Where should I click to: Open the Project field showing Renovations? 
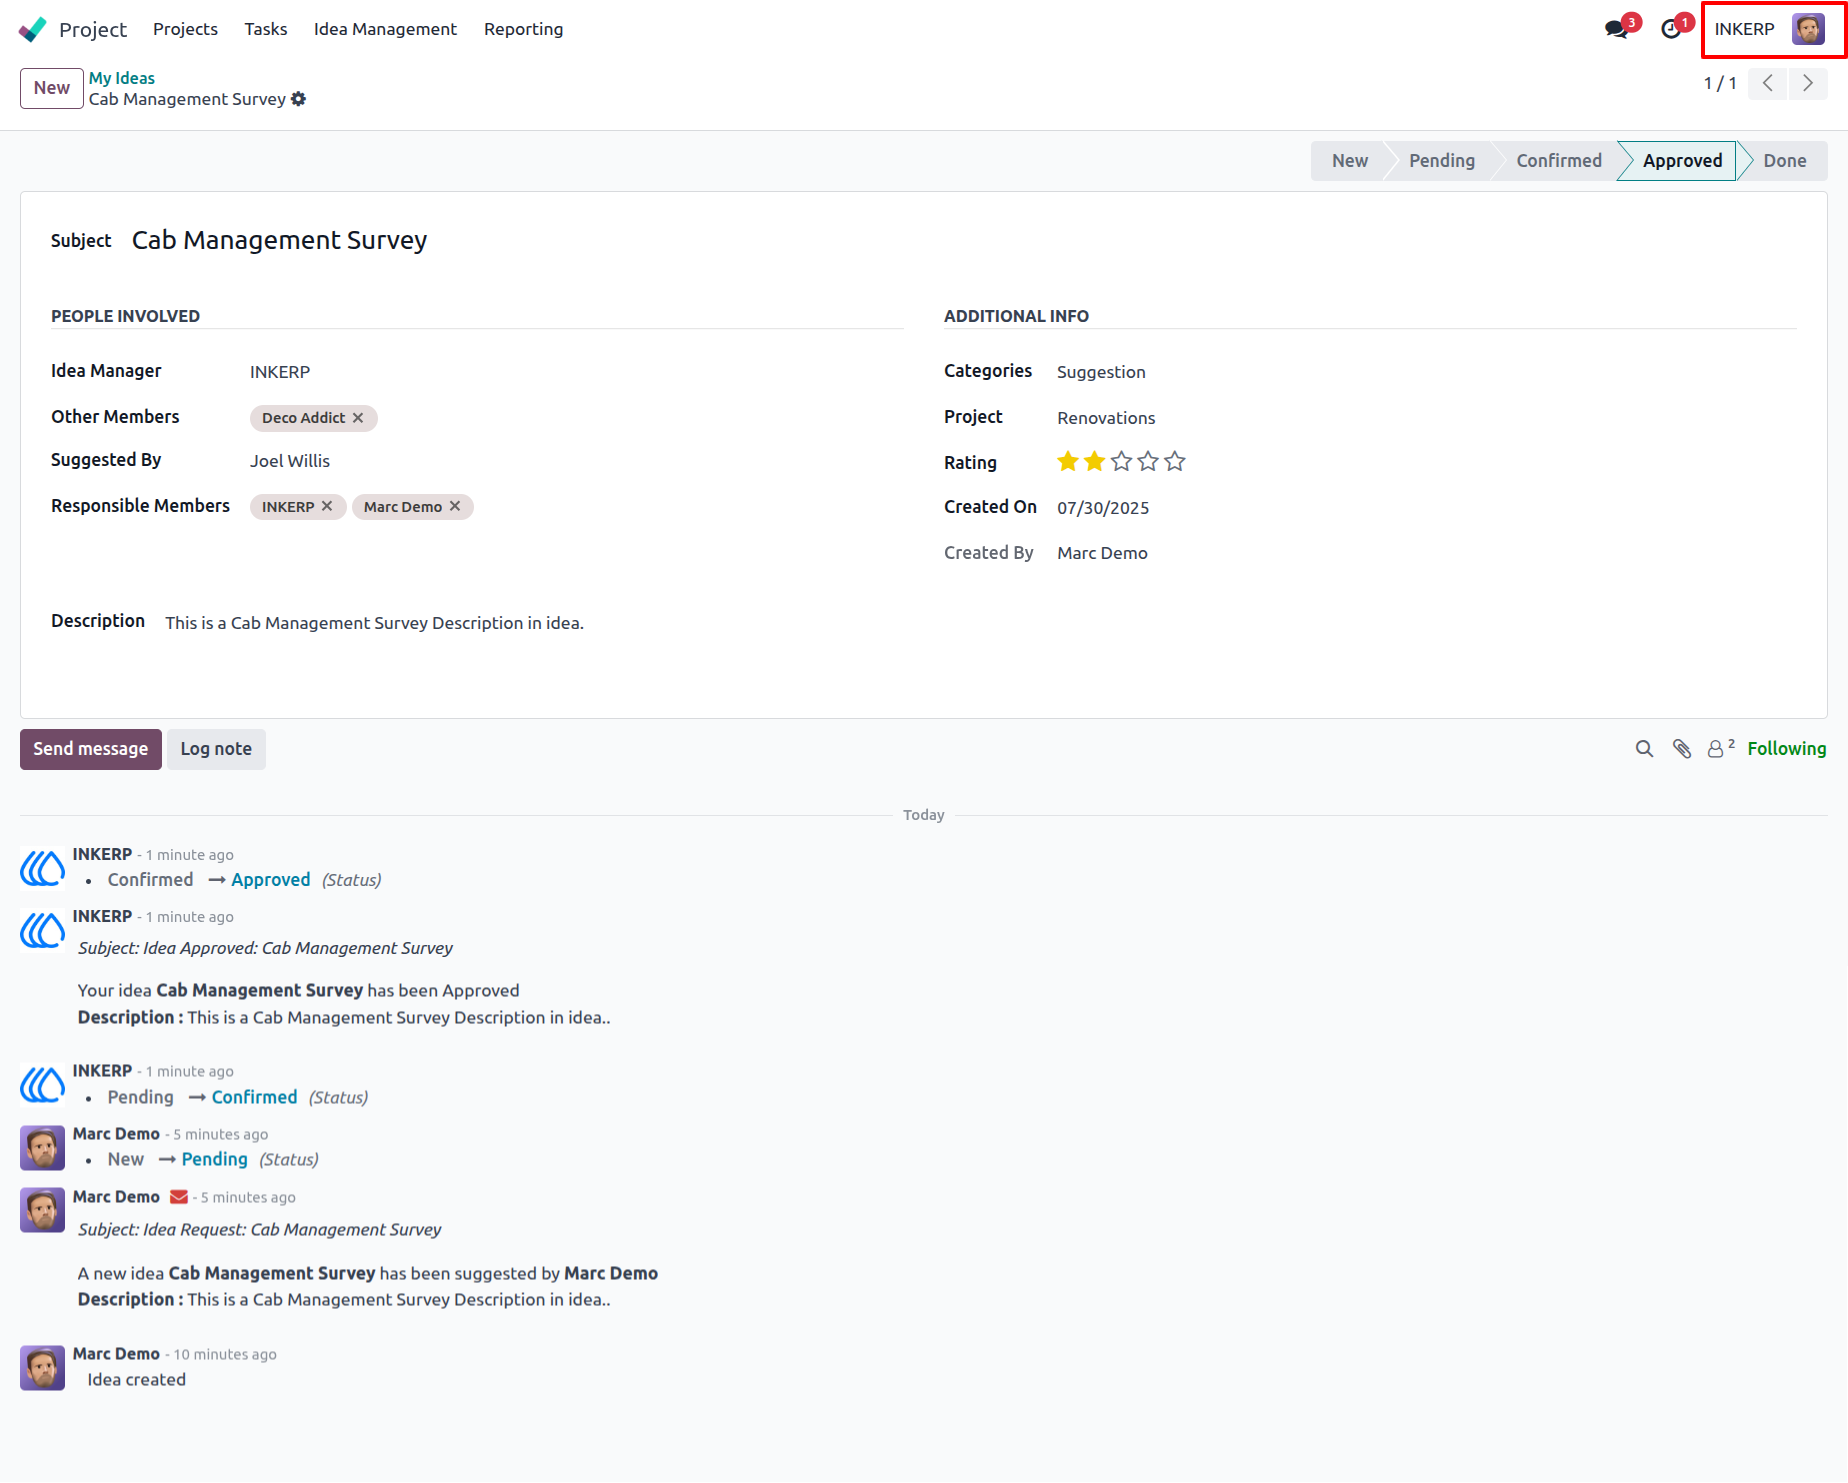1106,418
